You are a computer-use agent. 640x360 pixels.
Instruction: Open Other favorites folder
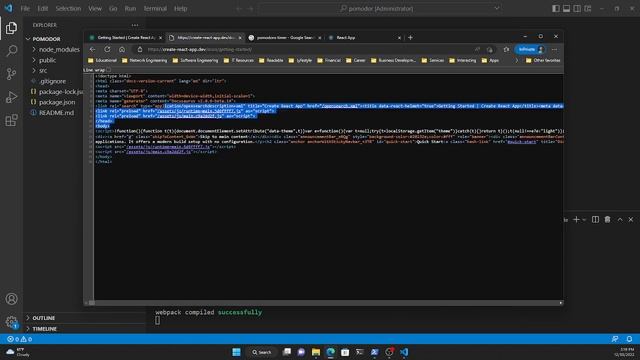543,60
